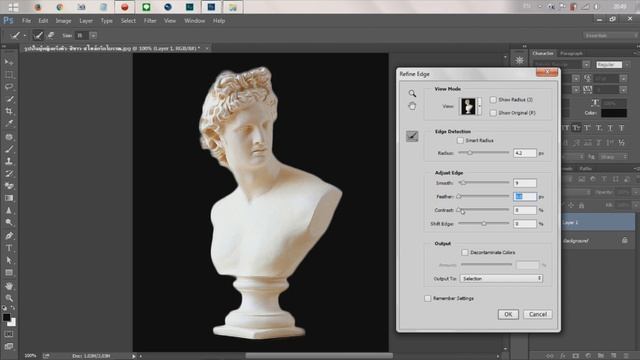
Task: Select the Pen tool
Action: (9, 236)
